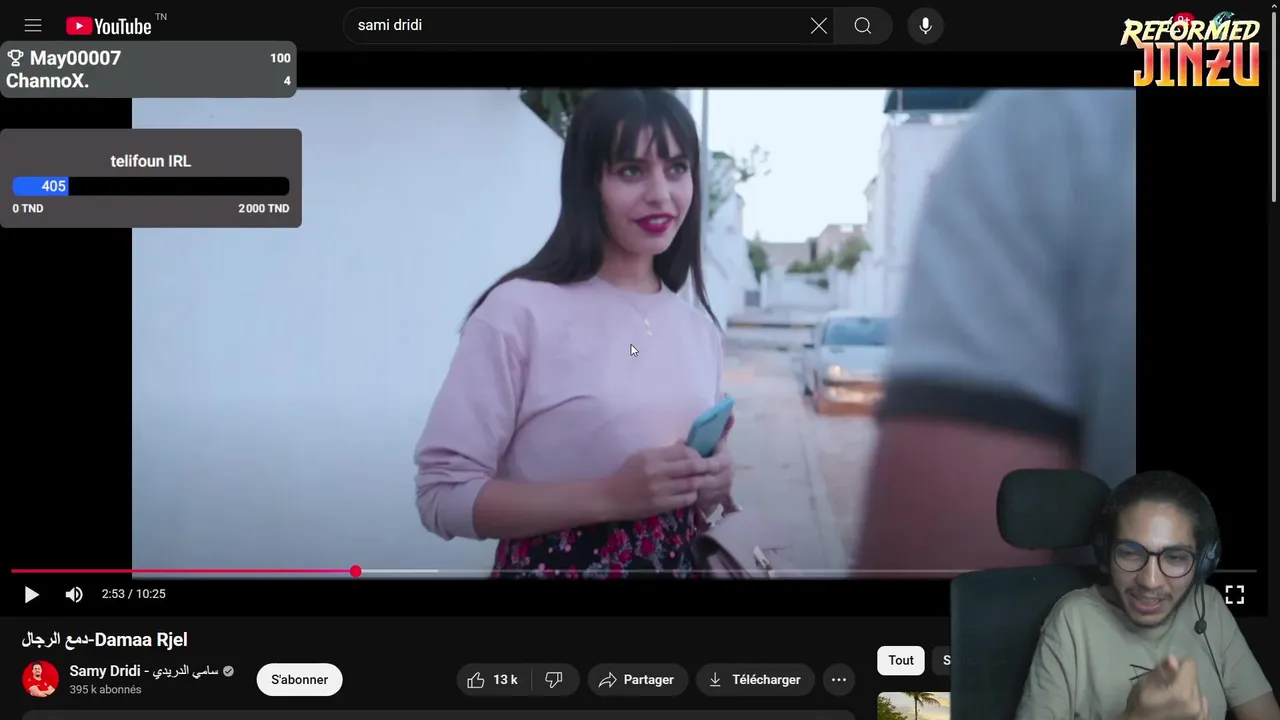Open the YouTube hamburger guide menu
The width and height of the screenshot is (1280, 720).
[33, 26]
